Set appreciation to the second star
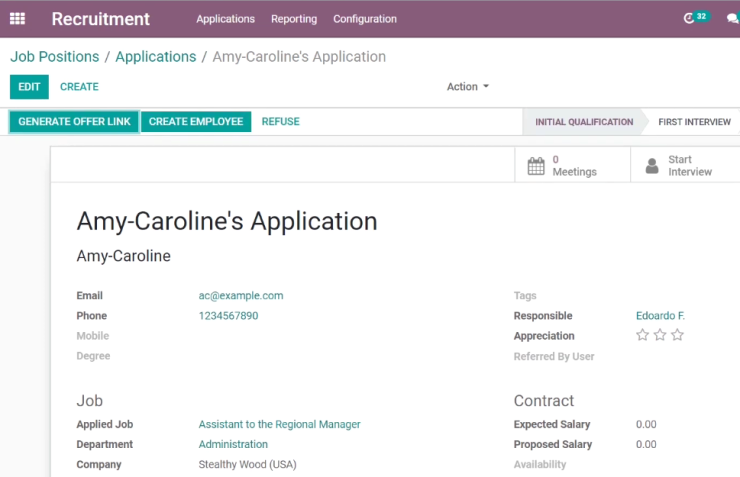This screenshot has height=477, width=740. tap(660, 335)
